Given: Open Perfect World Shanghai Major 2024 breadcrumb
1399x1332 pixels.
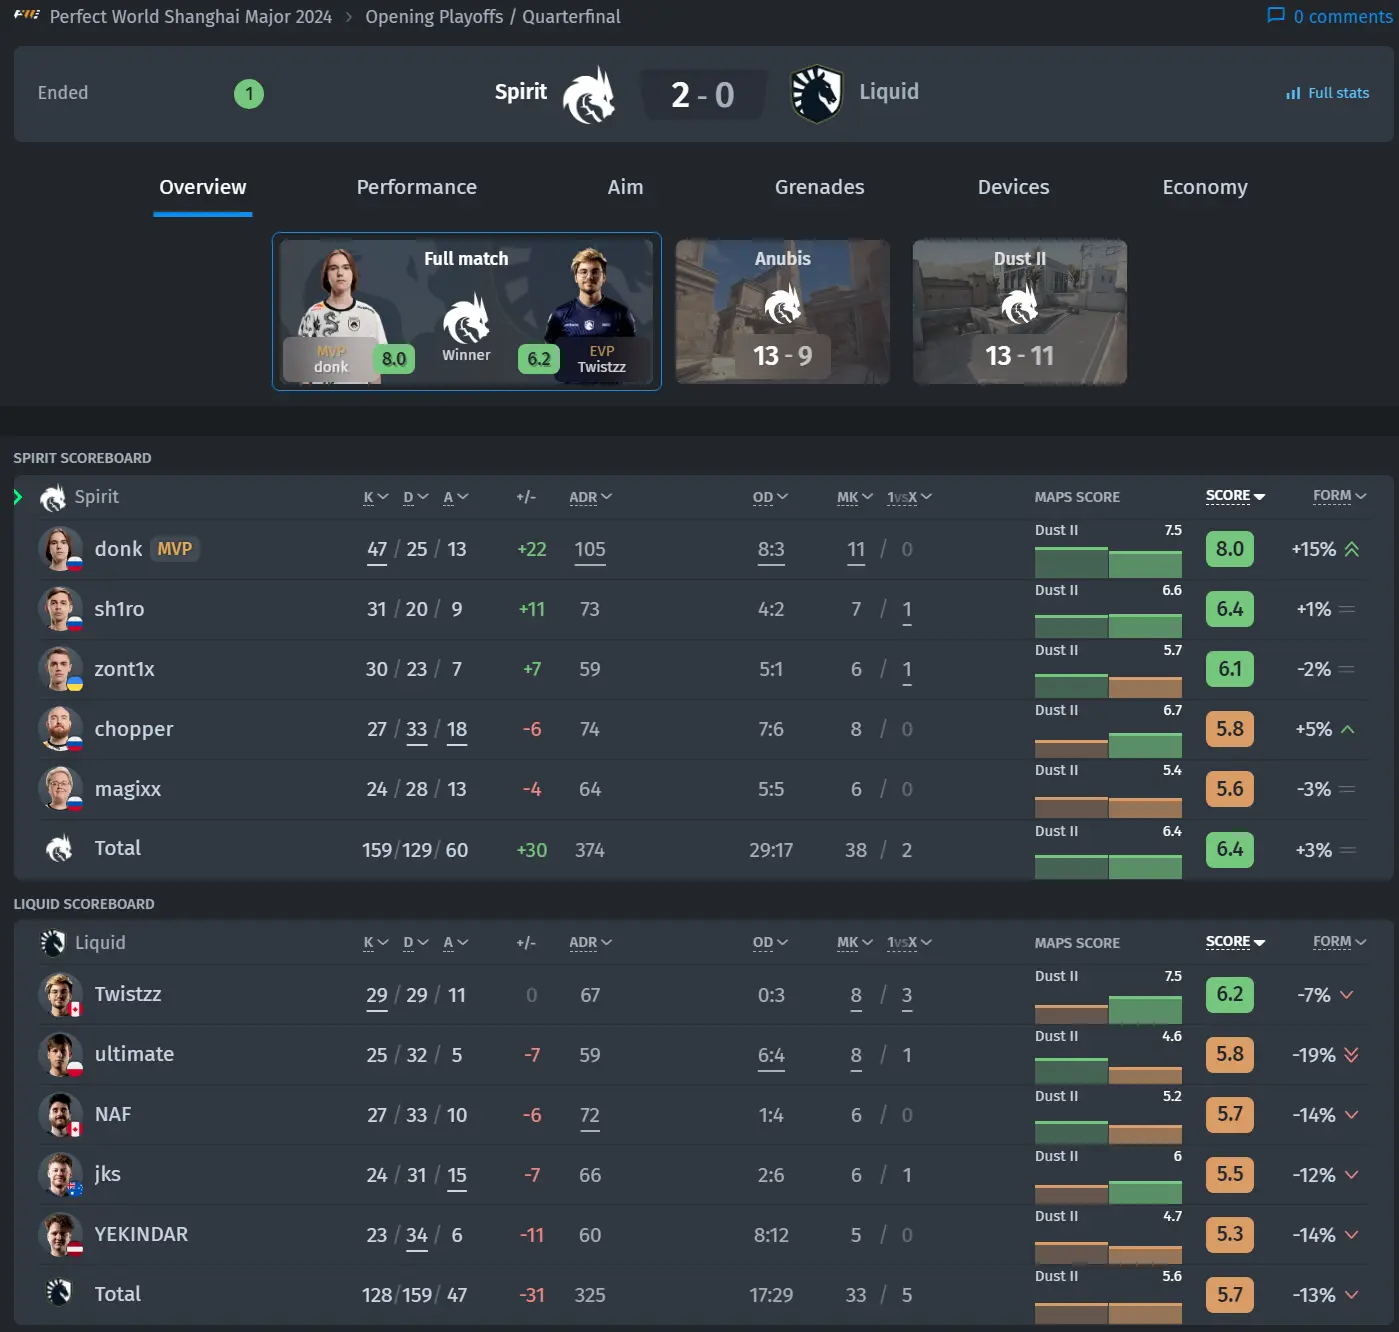Looking at the screenshot, I should click(191, 17).
